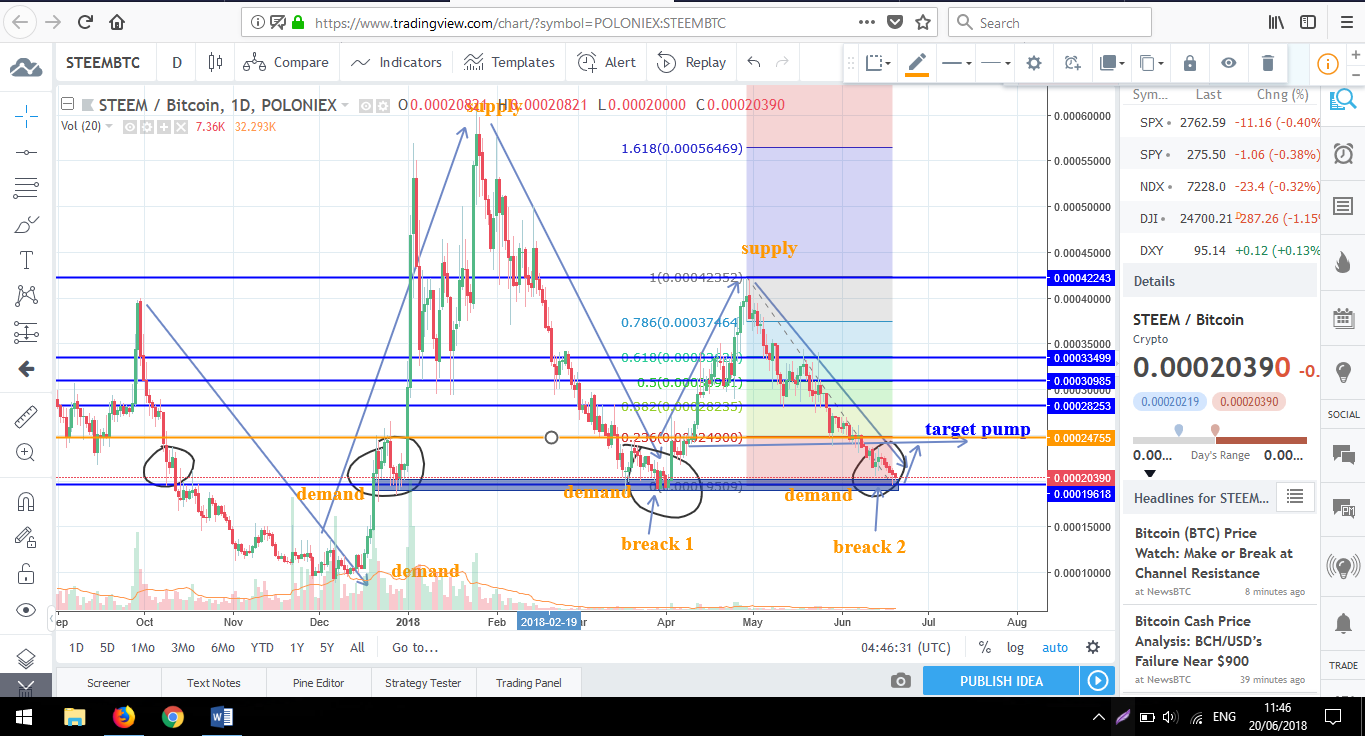Select the ruler measure tool

click(x=26, y=416)
